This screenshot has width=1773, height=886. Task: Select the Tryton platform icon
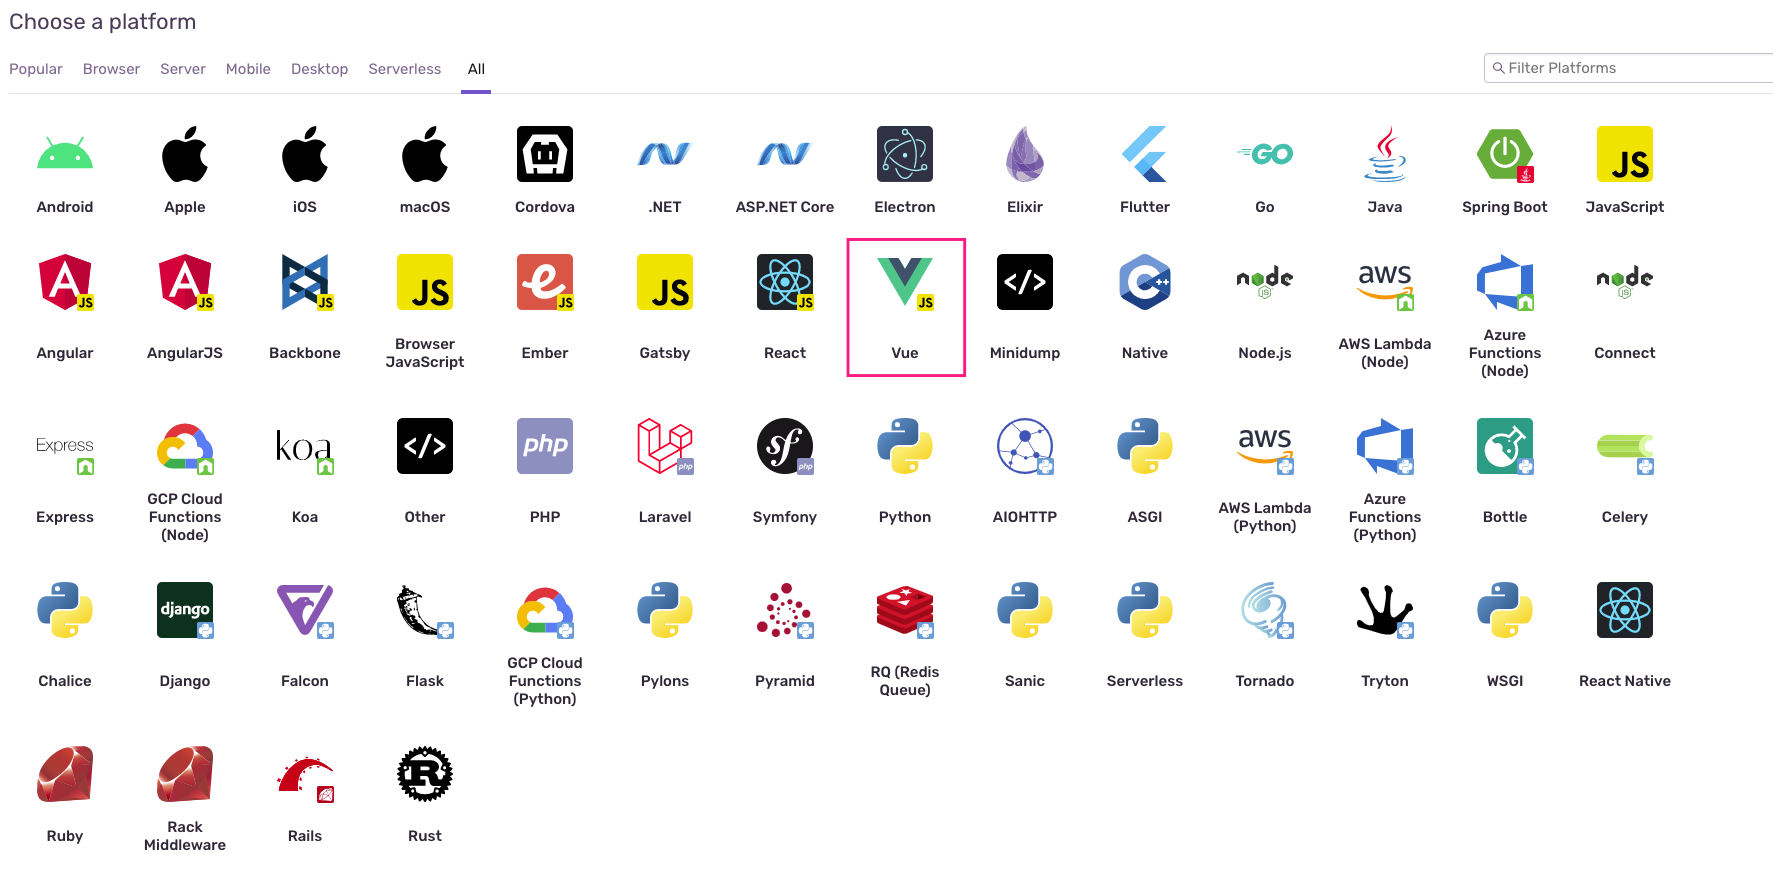coord(1385,610)
